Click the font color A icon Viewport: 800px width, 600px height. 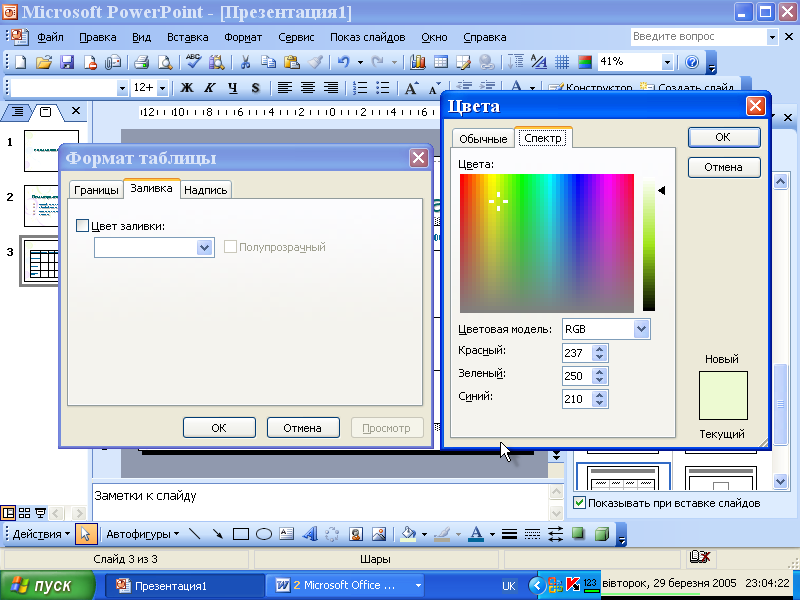point(476,534)
